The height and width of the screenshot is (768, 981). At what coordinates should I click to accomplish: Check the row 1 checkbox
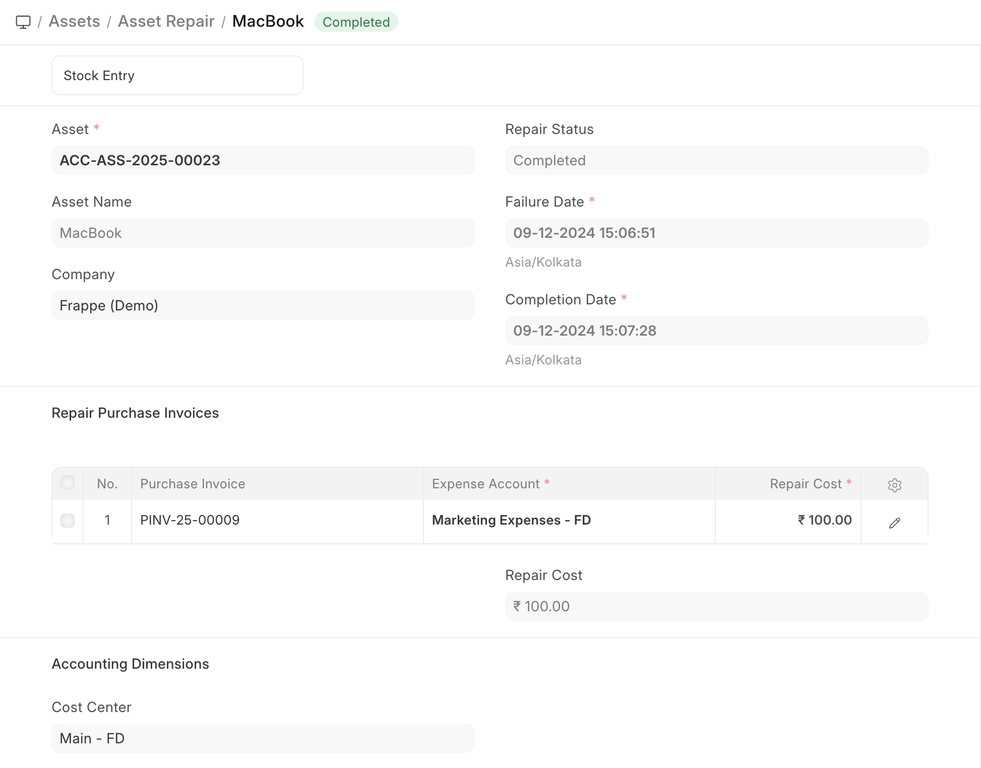tap(68, 521)
